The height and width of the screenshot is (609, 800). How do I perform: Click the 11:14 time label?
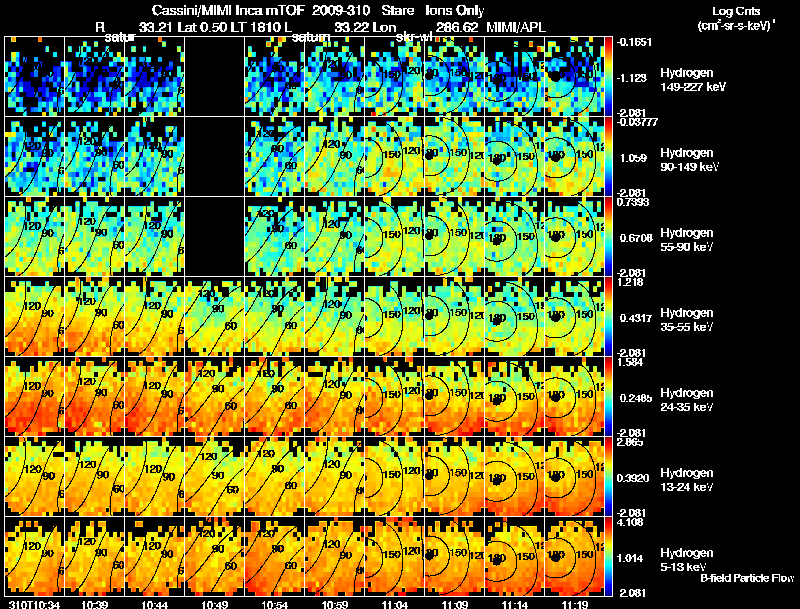[515, 604]
